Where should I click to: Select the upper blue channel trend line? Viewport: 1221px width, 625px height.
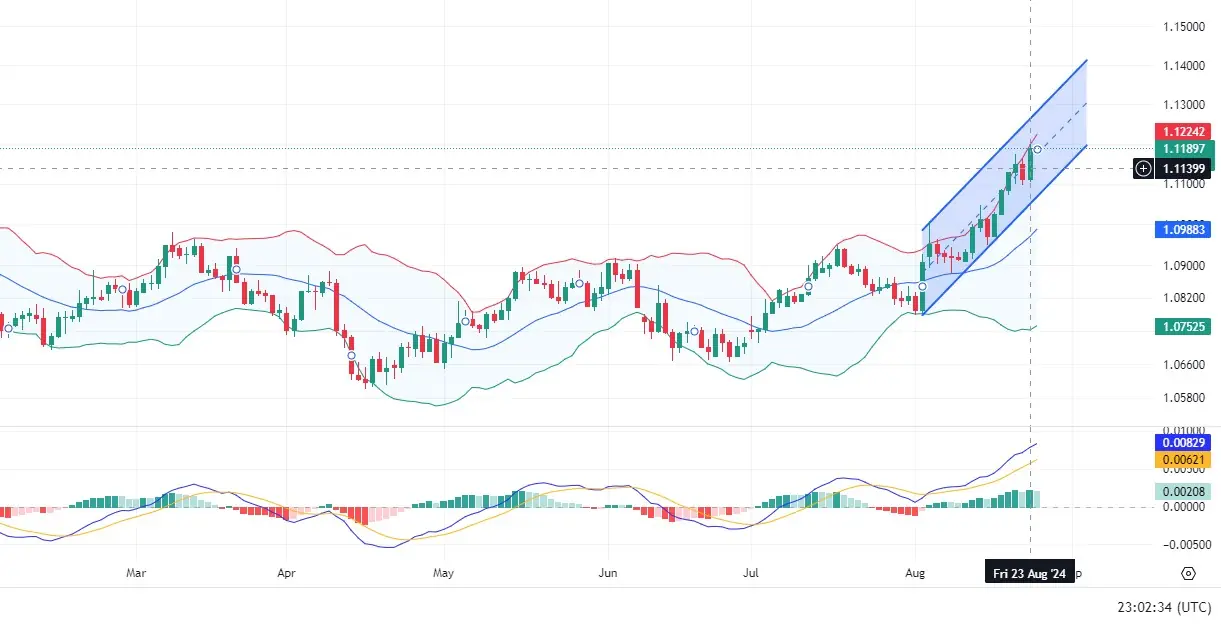point(1004,146)
